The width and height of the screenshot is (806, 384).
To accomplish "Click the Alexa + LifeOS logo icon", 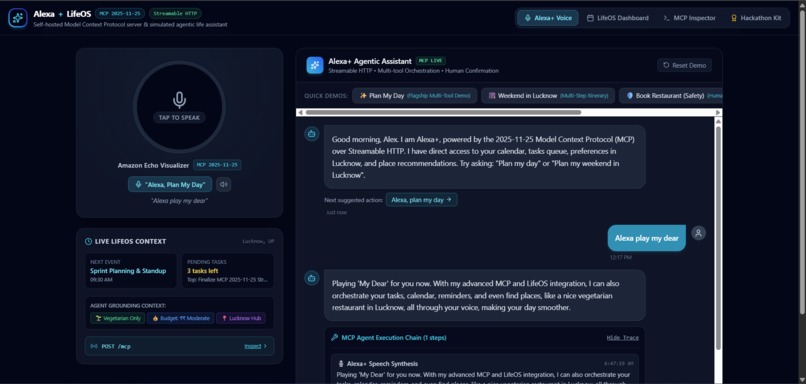I will (17, 18).
